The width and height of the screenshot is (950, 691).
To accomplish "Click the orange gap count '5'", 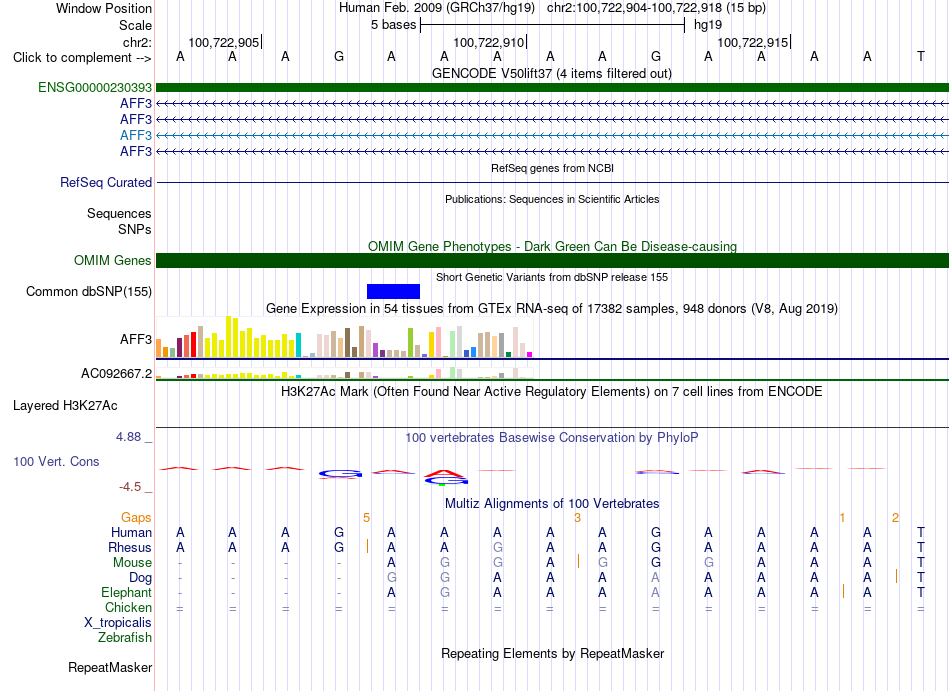I will click(x=367, y=518).
